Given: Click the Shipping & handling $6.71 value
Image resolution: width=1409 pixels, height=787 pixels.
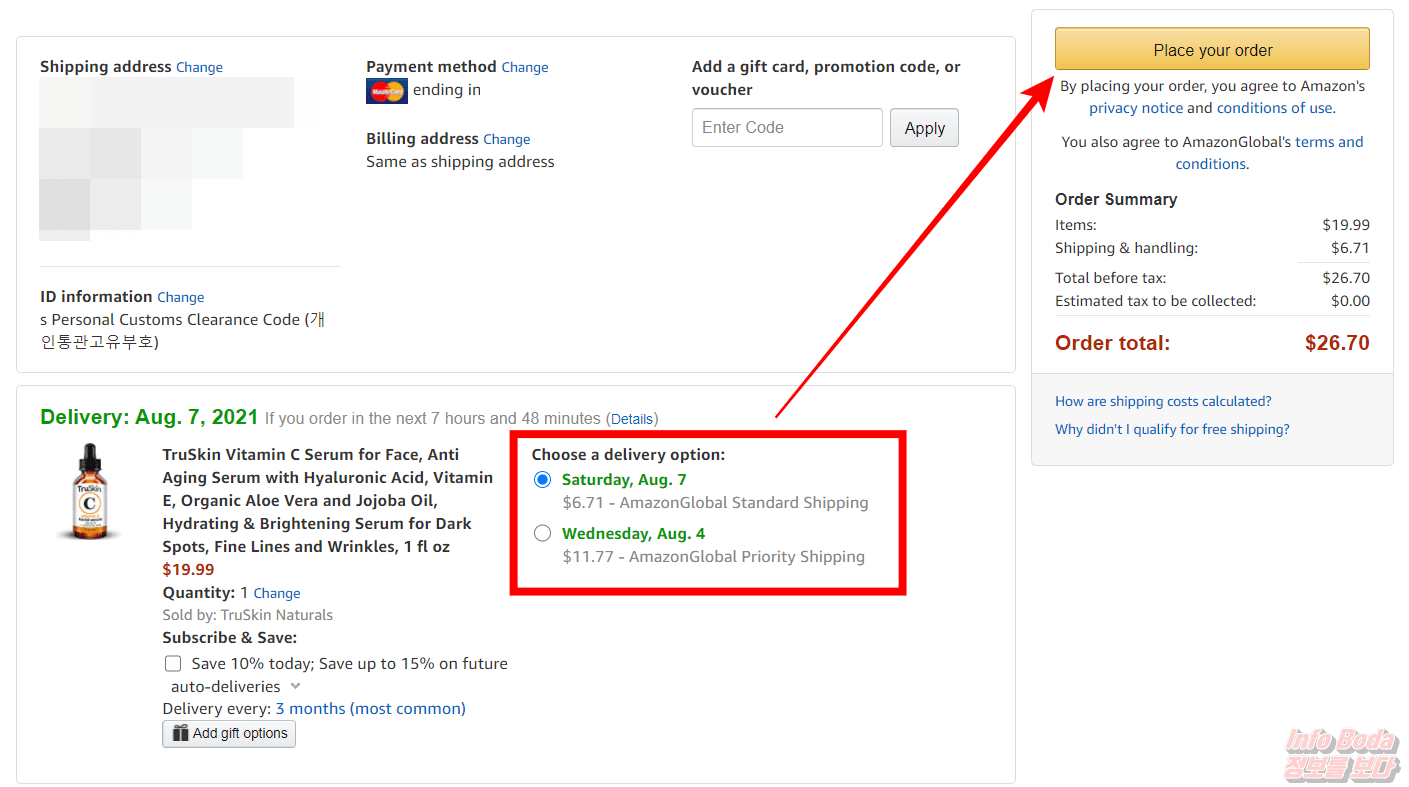Looking at the screenshot, I should pos(1350,248).
